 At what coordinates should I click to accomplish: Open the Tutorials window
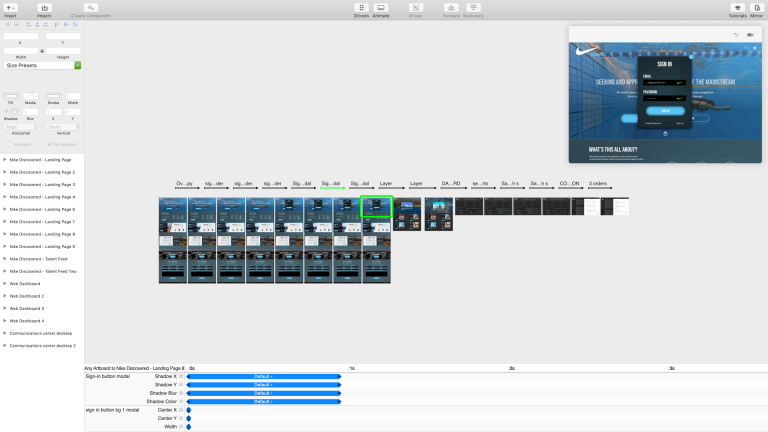pos(737,8)
